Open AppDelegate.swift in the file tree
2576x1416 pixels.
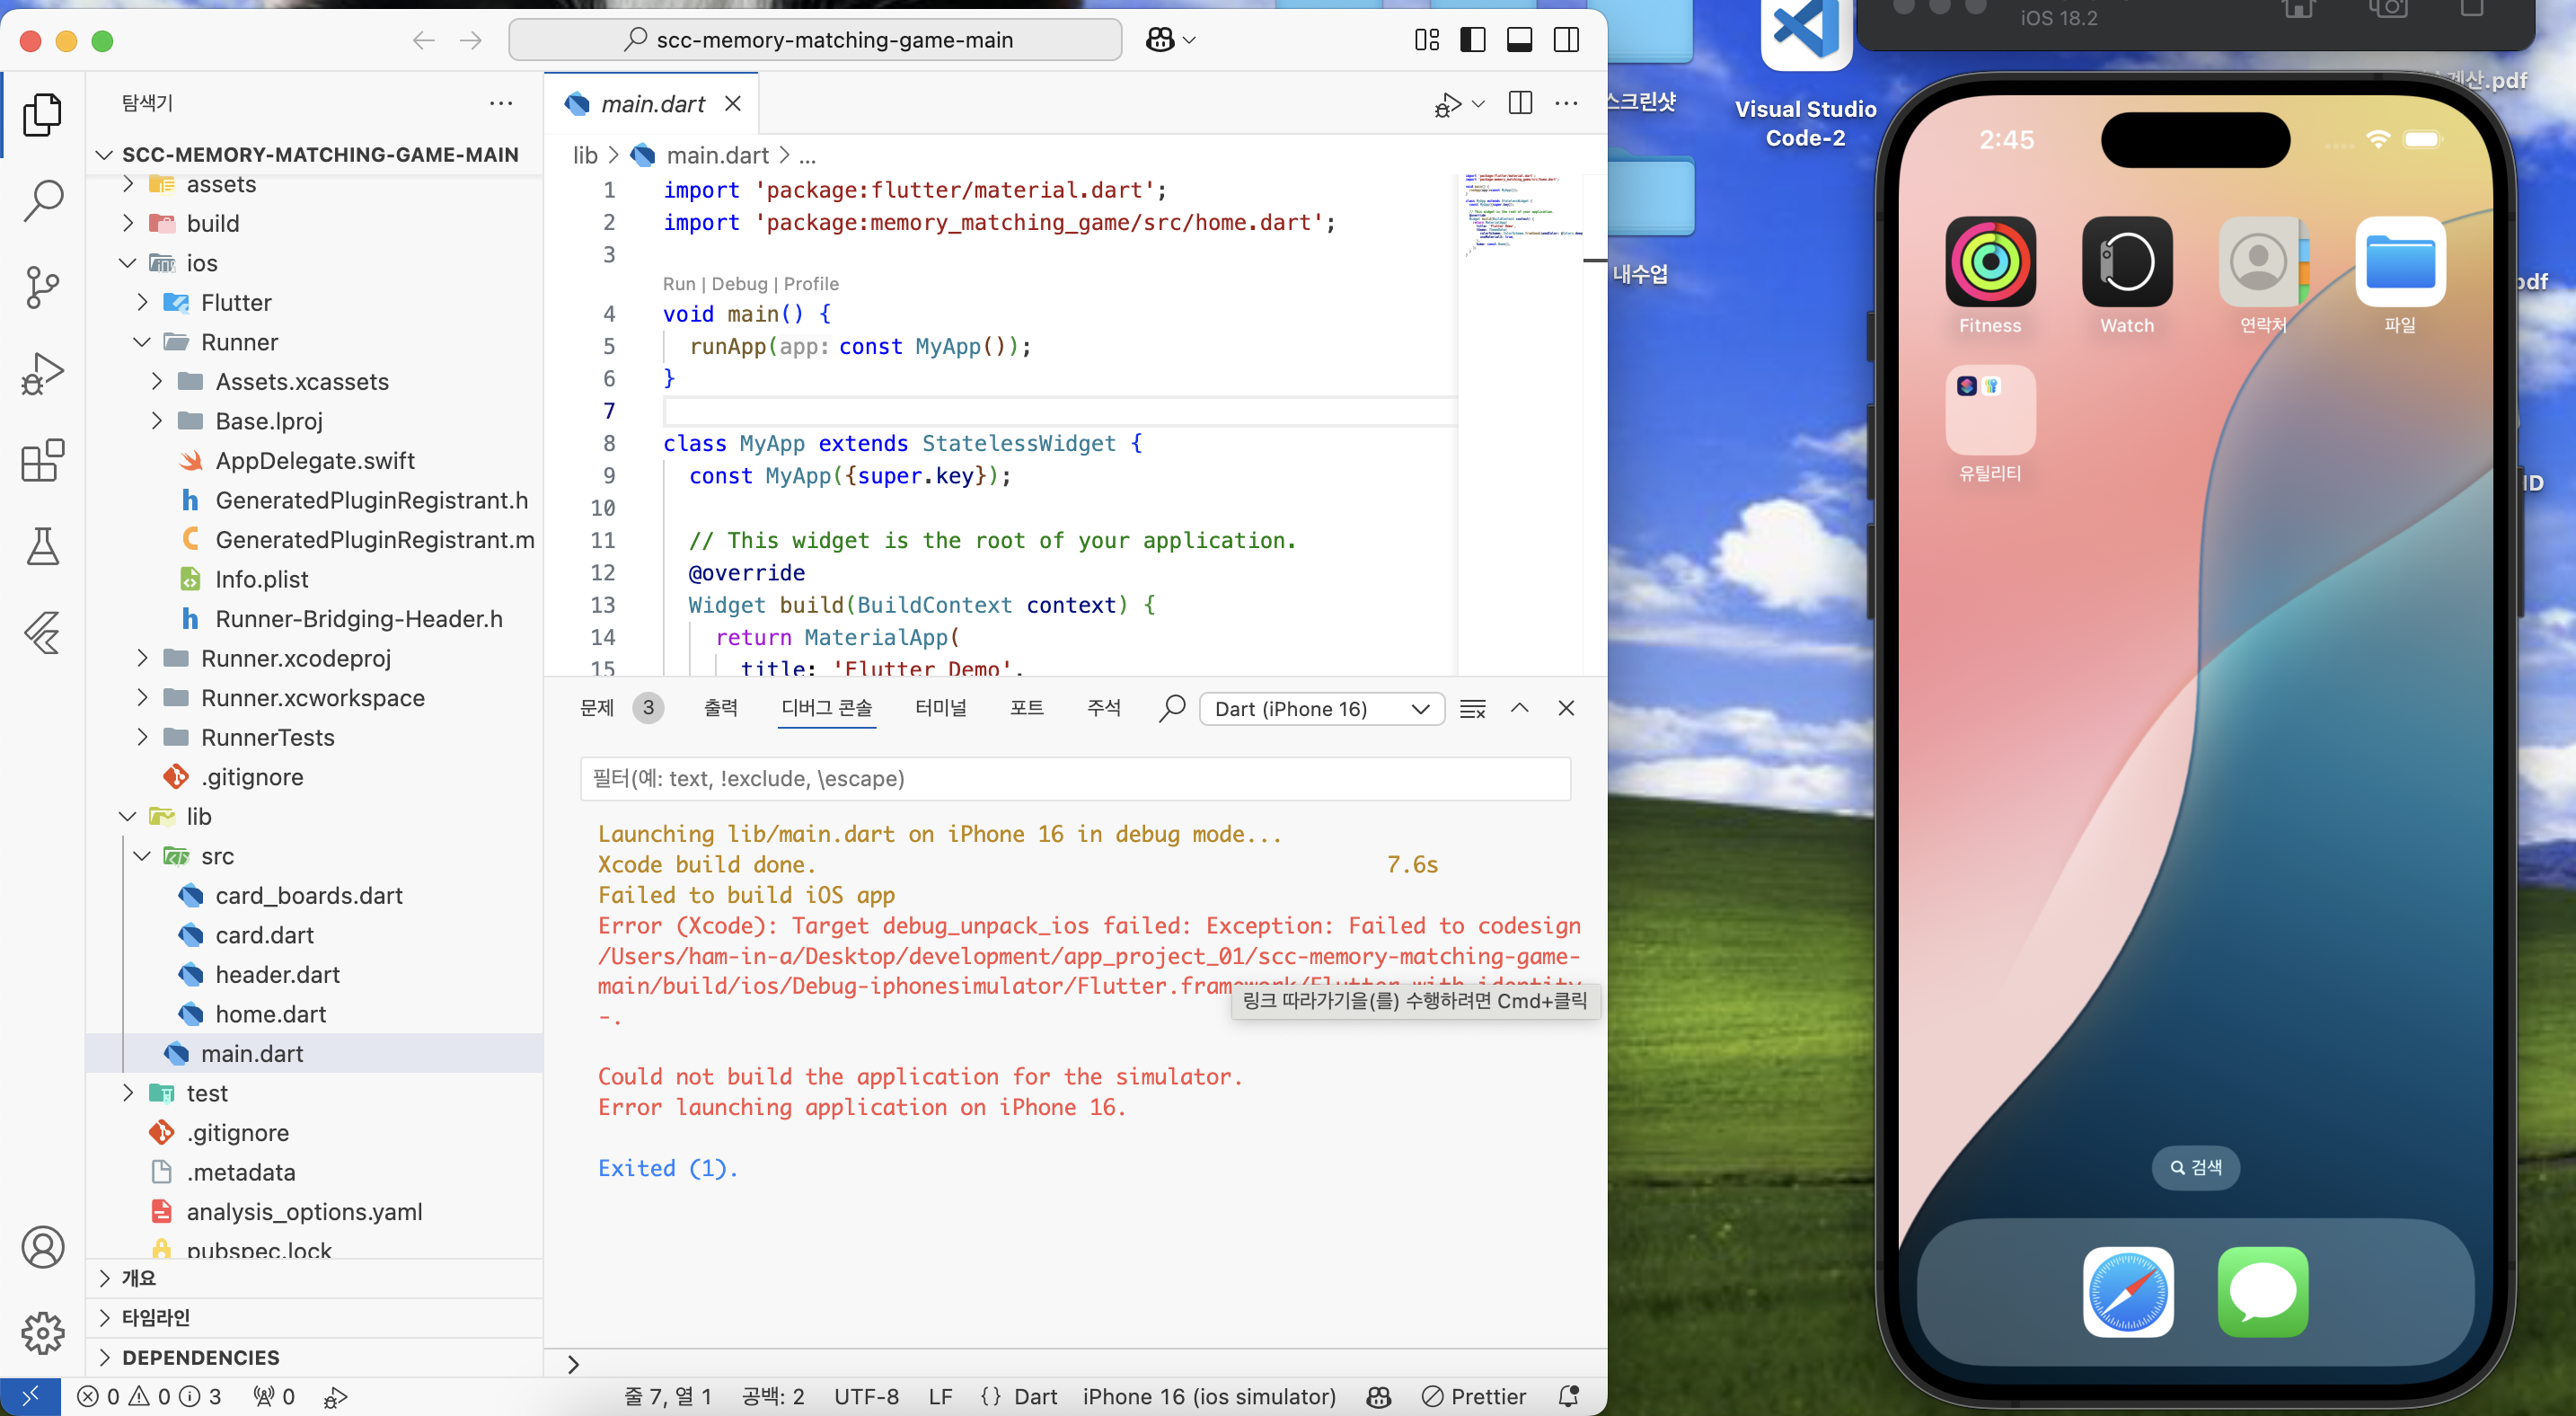[315, 460]
